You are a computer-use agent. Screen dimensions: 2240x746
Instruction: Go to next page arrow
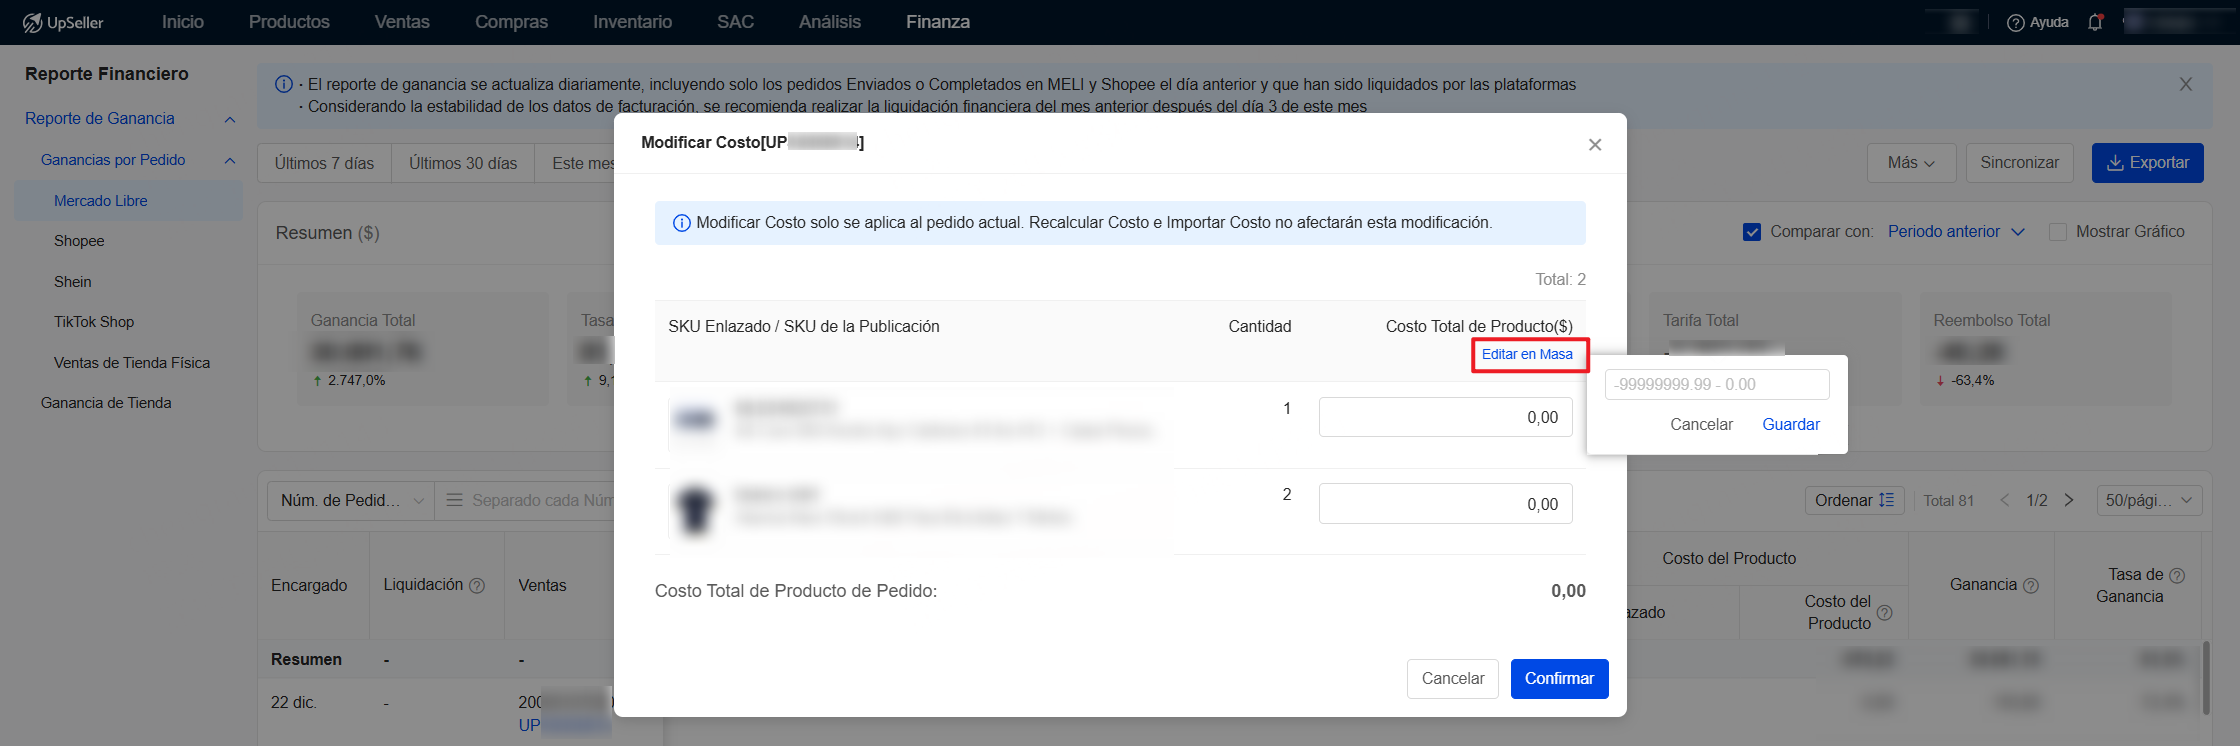point(2069,500)
